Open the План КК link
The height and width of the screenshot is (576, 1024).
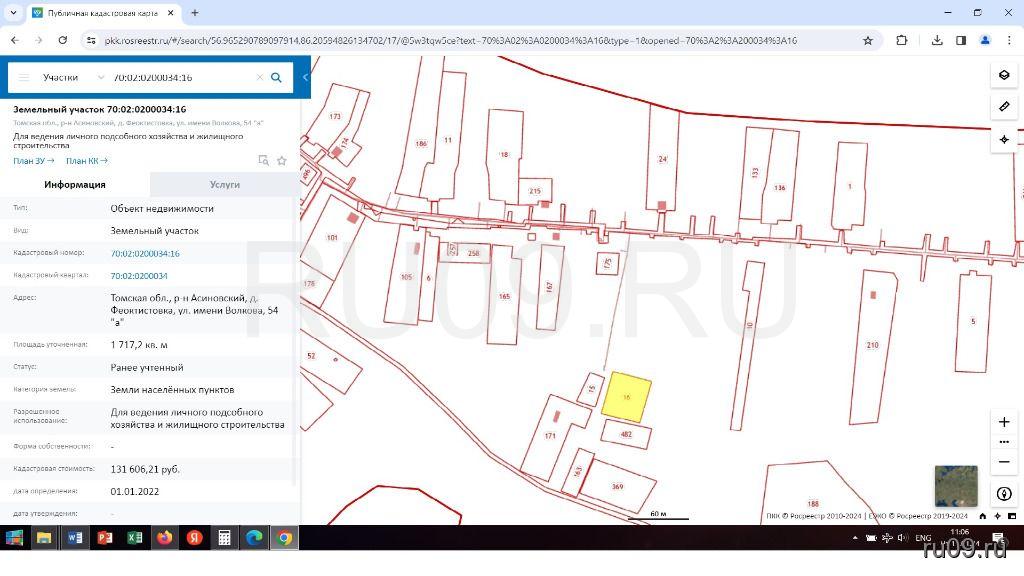86,160
